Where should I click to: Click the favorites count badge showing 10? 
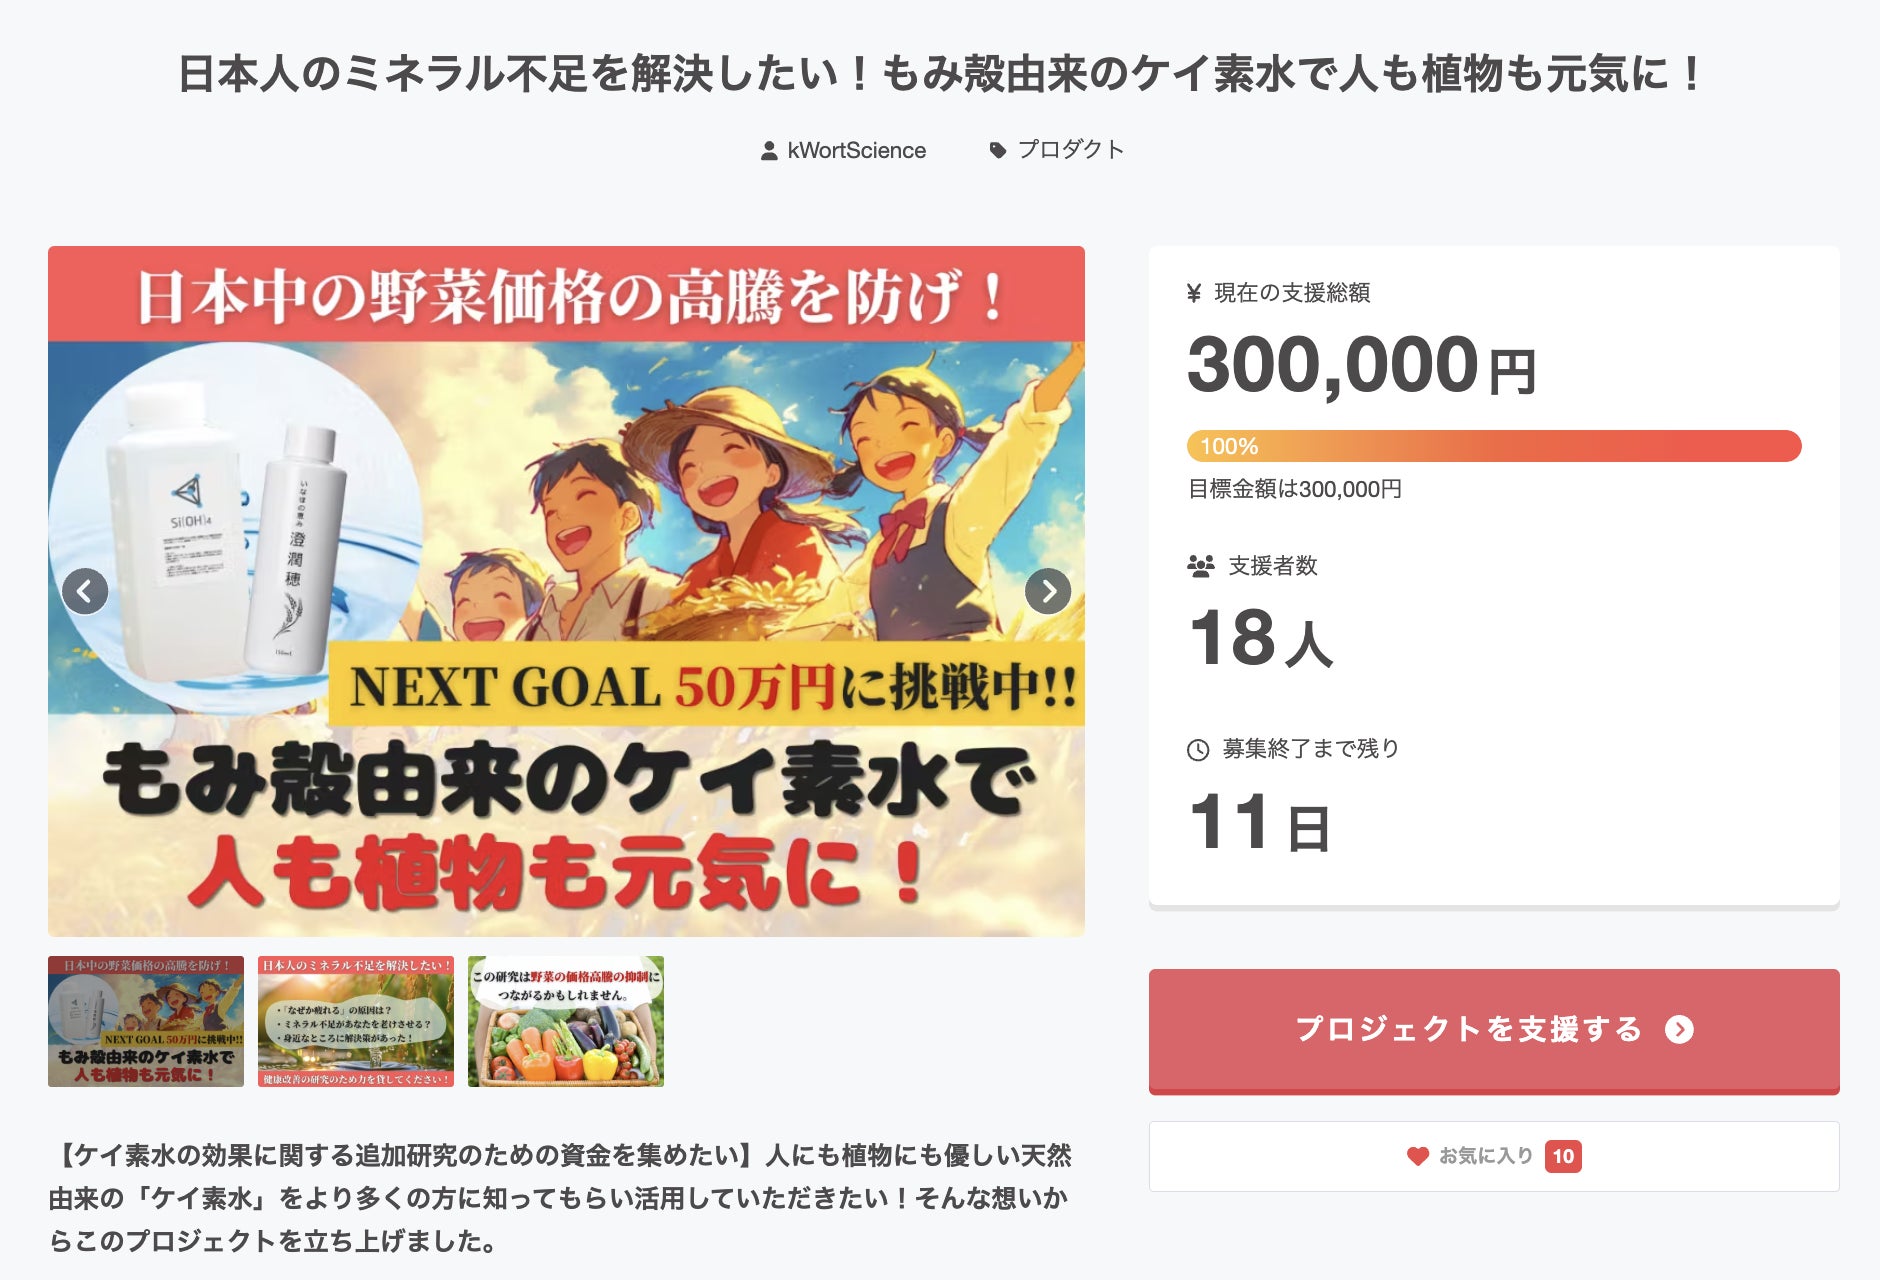[x=1563, y=1156]
